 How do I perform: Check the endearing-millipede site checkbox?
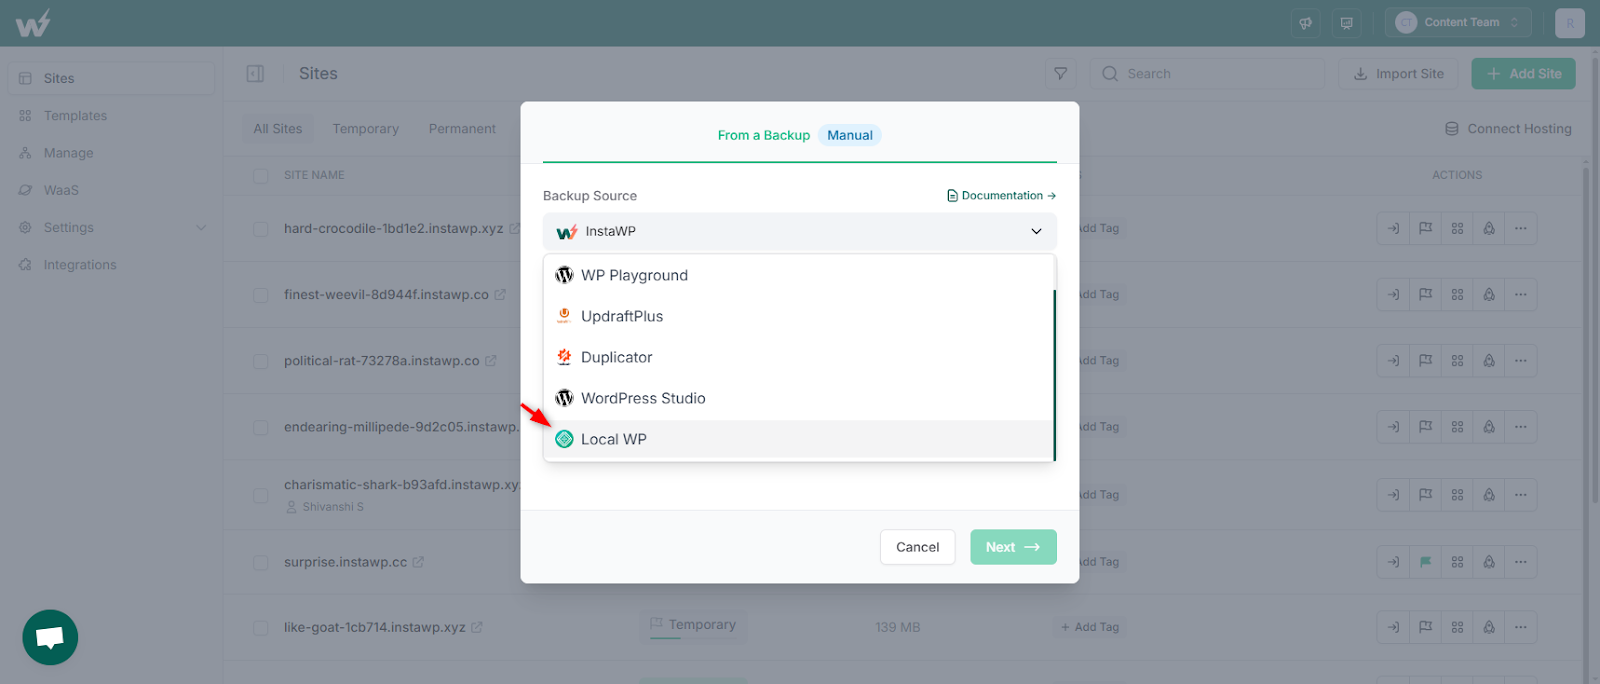click(261, 427)
